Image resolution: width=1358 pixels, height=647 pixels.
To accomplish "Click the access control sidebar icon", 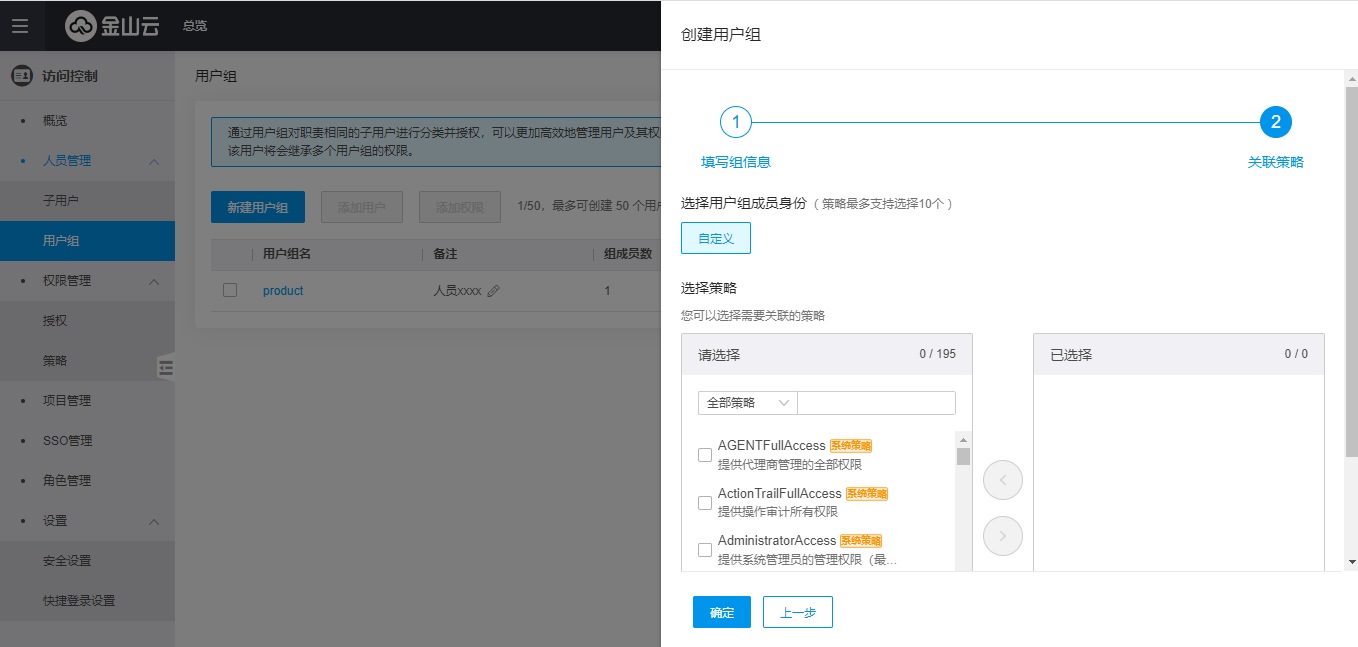I will click(21, 76).
